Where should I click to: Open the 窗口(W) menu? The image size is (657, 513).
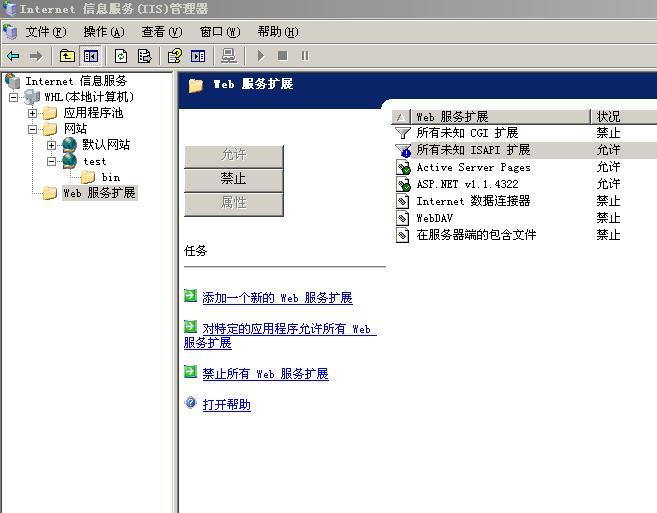(220, 32)
